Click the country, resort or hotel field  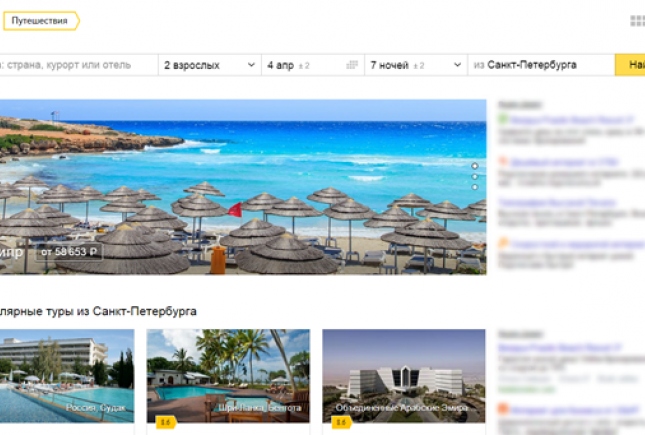79,65
